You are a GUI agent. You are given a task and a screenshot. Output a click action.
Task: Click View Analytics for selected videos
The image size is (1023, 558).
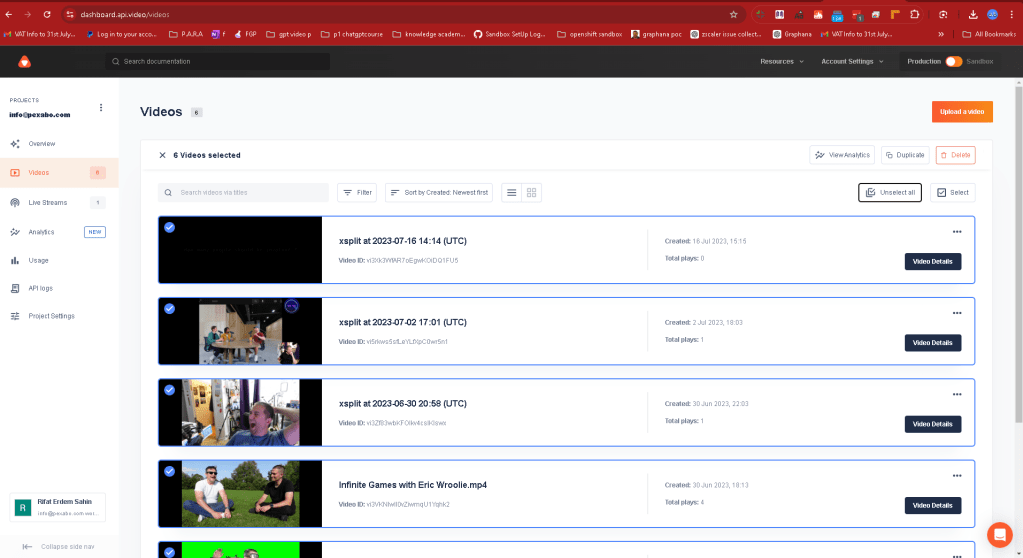[x=842, y=155]
